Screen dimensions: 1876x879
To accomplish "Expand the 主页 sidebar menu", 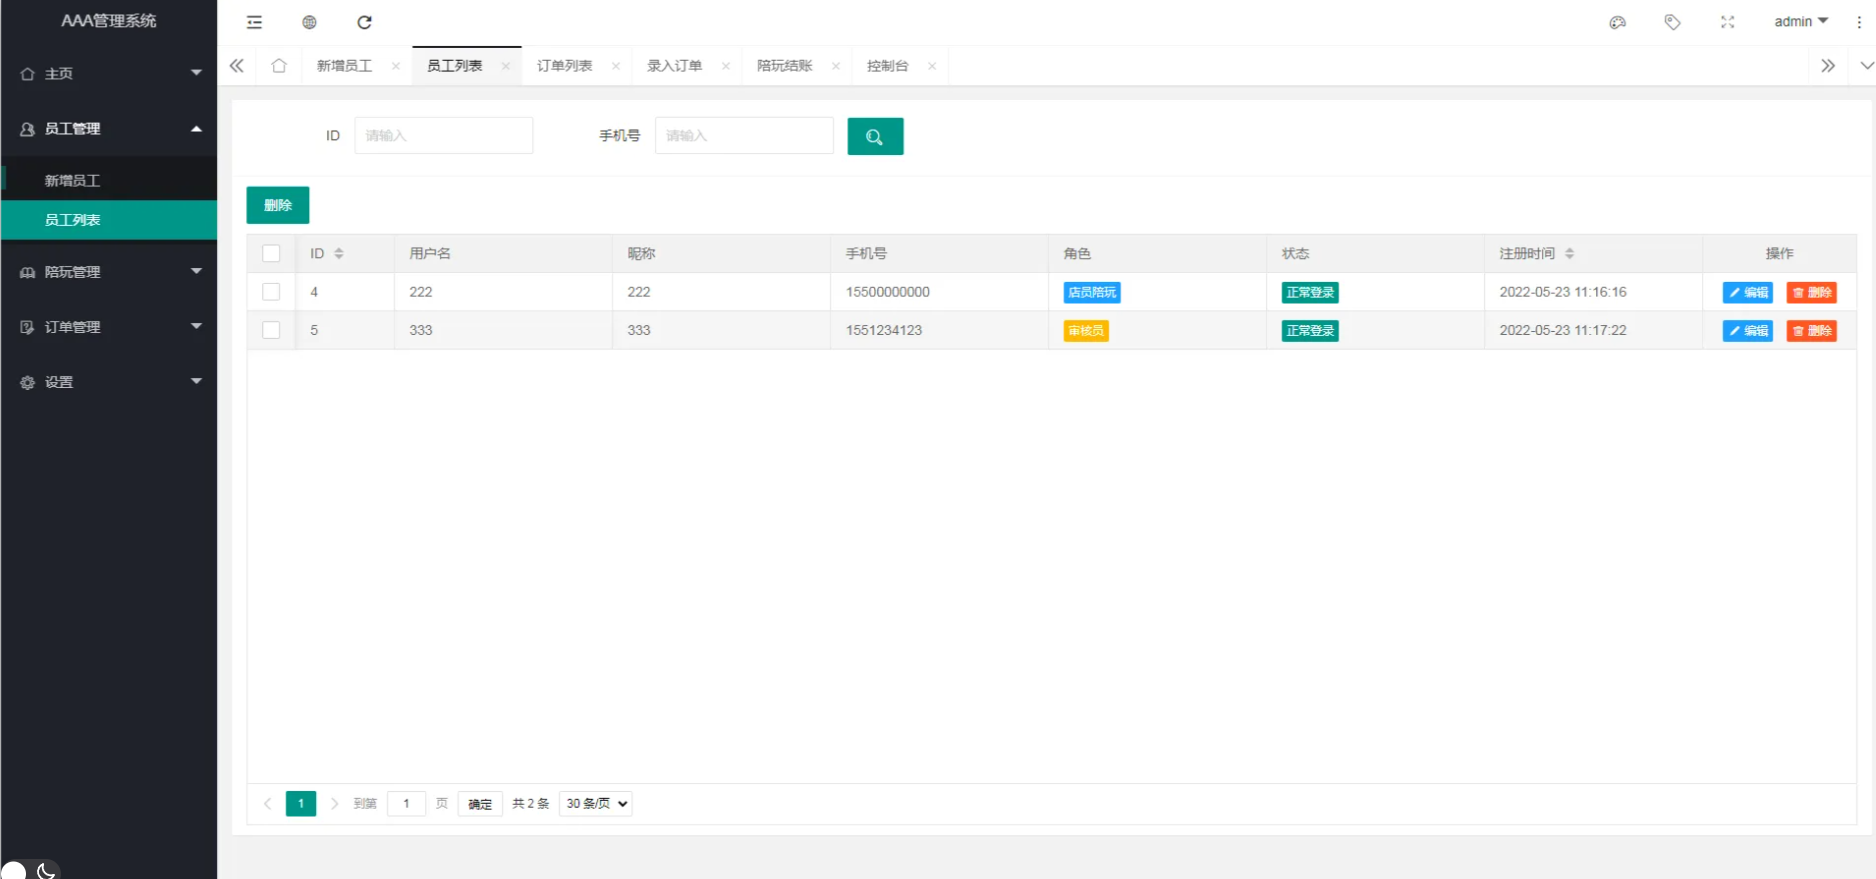I will pos(109,73).
